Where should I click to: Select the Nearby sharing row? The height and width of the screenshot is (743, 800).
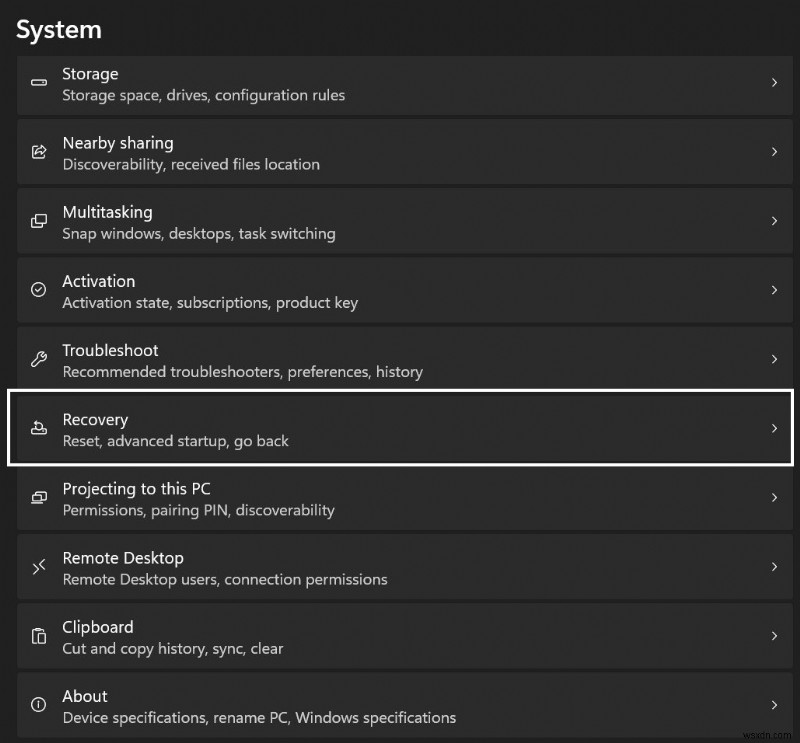click(x=400, y=152)
